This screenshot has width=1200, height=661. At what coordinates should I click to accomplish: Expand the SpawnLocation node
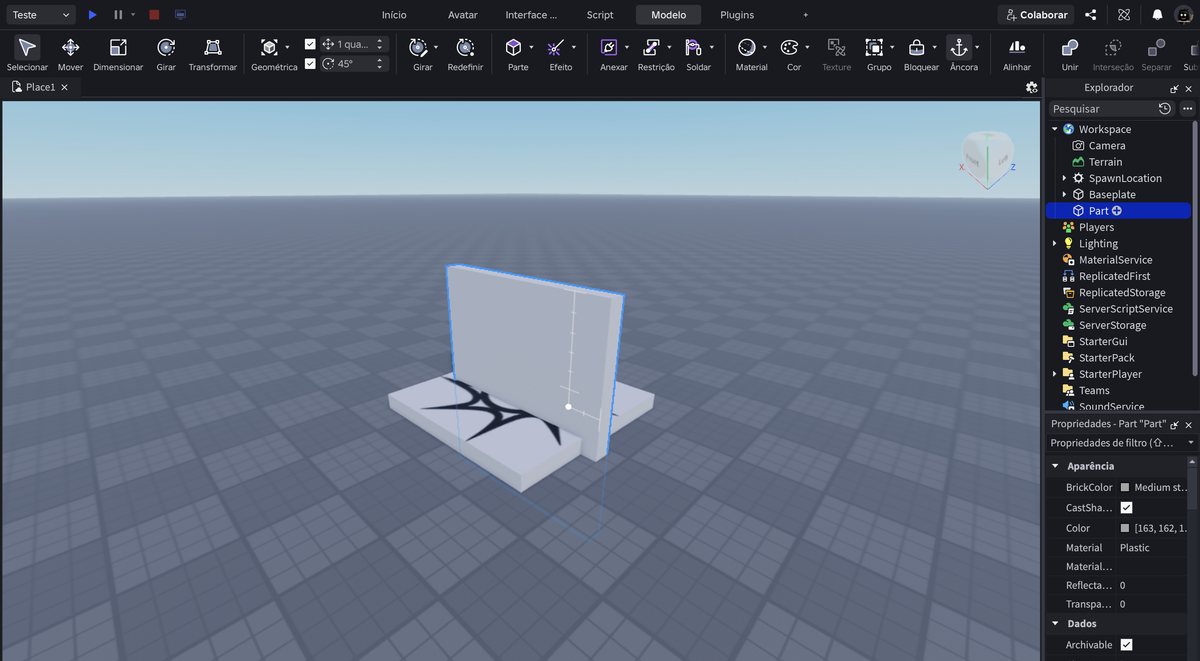click(1064, 178)
